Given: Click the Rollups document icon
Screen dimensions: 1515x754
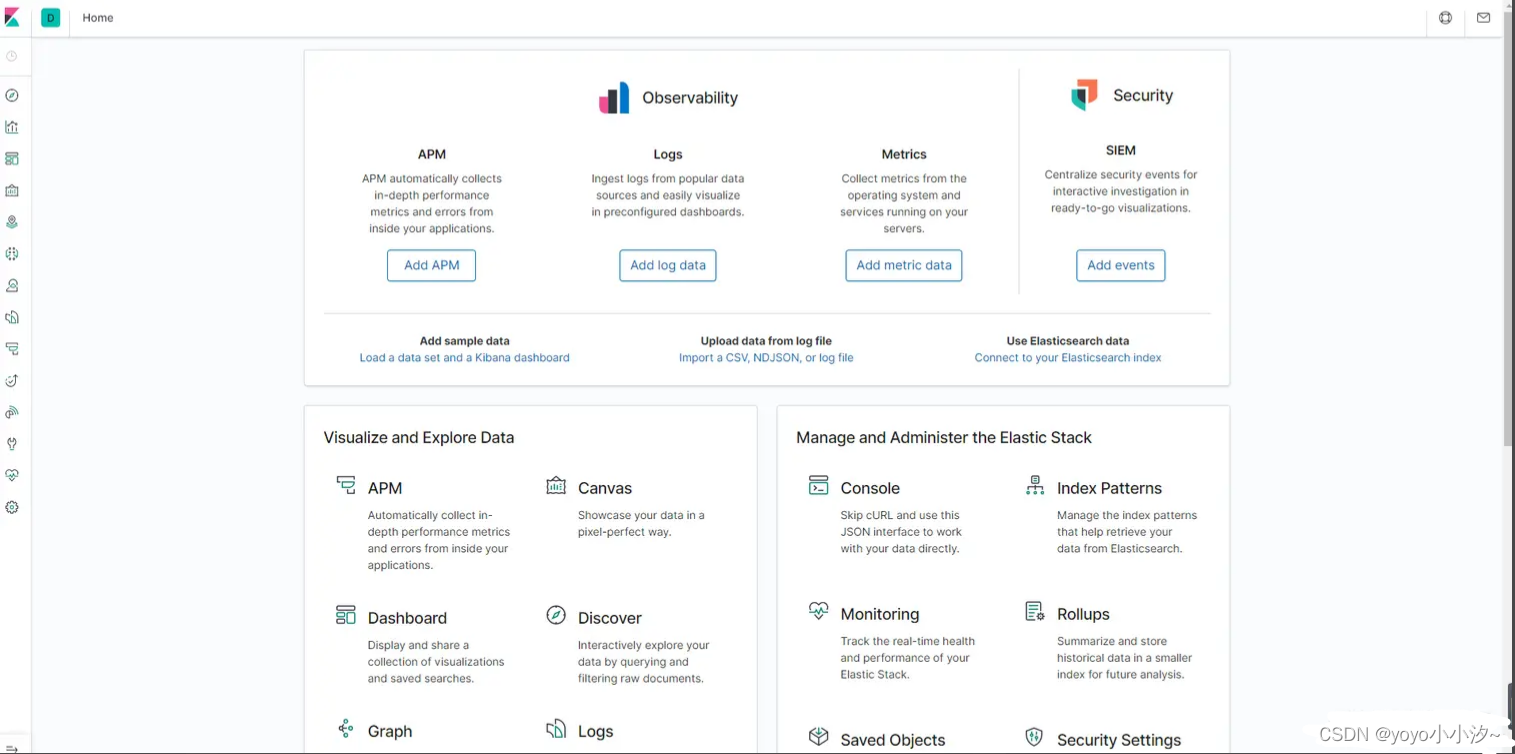Looking at the screenshot, I should tap(1035, 611).
